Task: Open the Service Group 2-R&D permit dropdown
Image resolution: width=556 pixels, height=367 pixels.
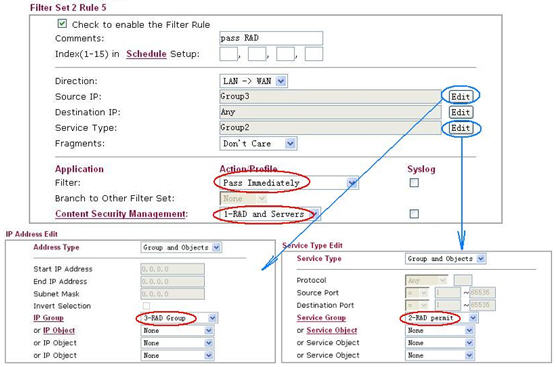Action: pos(441,318)
